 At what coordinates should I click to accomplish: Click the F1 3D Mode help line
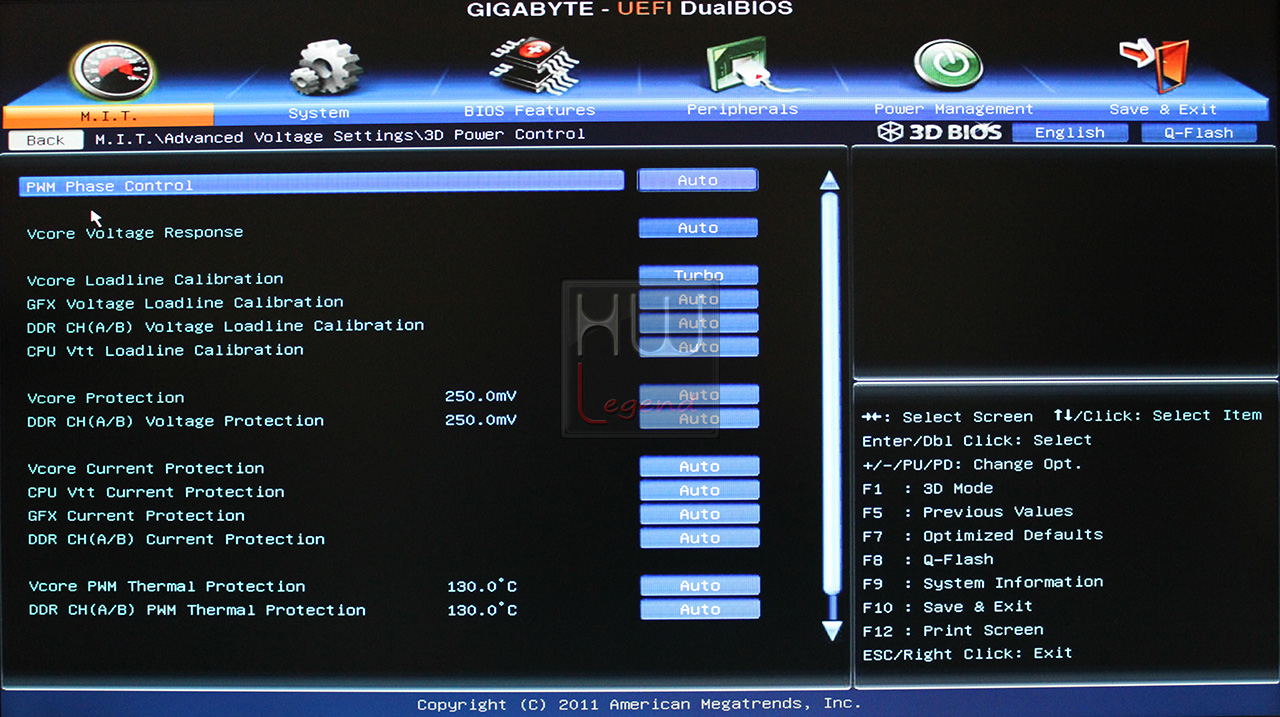(x=928, y=488)
